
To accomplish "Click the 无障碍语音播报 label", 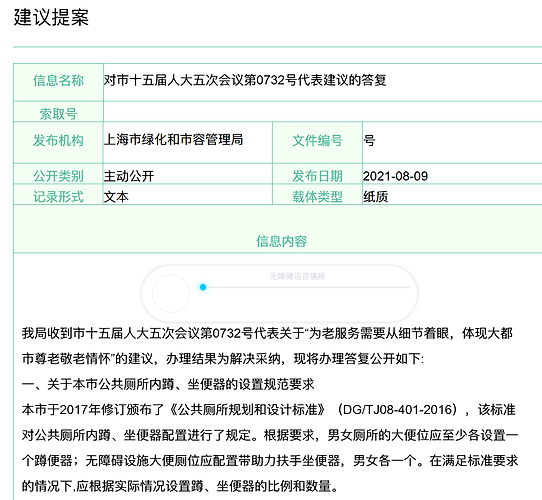I will (x=297, y=276).
